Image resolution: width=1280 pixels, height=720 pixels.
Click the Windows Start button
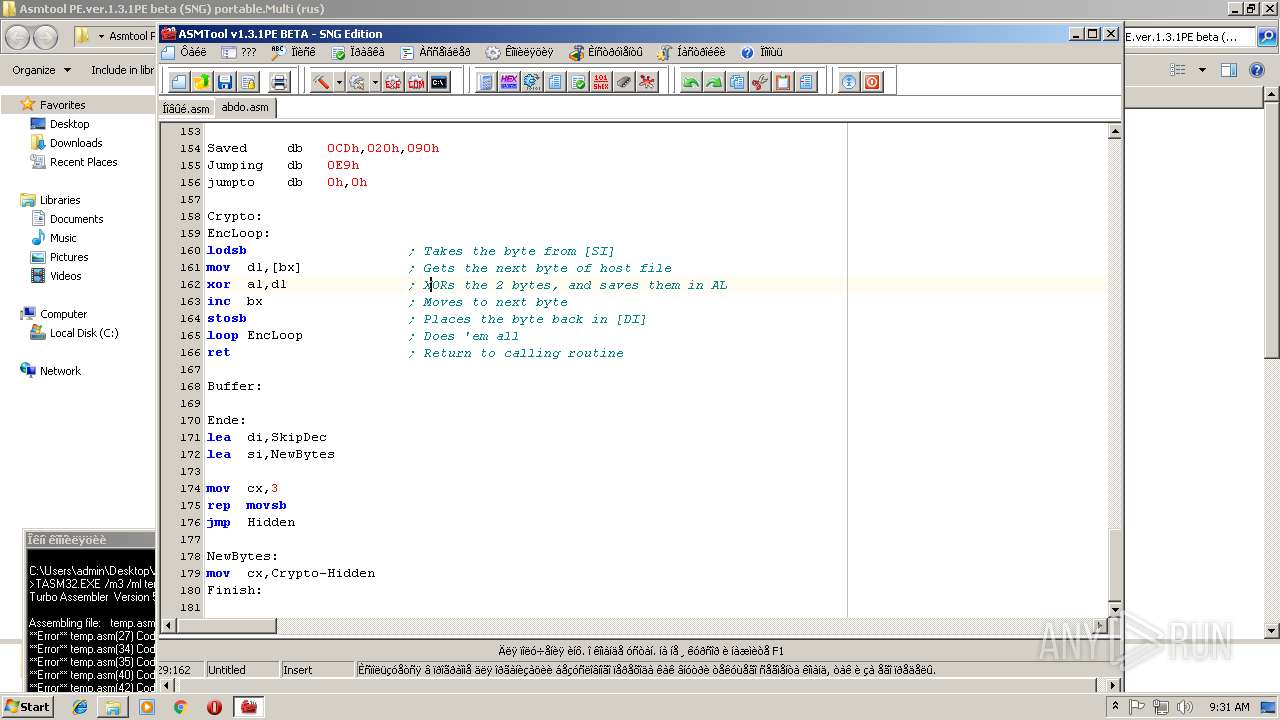(x=27, y=707)
